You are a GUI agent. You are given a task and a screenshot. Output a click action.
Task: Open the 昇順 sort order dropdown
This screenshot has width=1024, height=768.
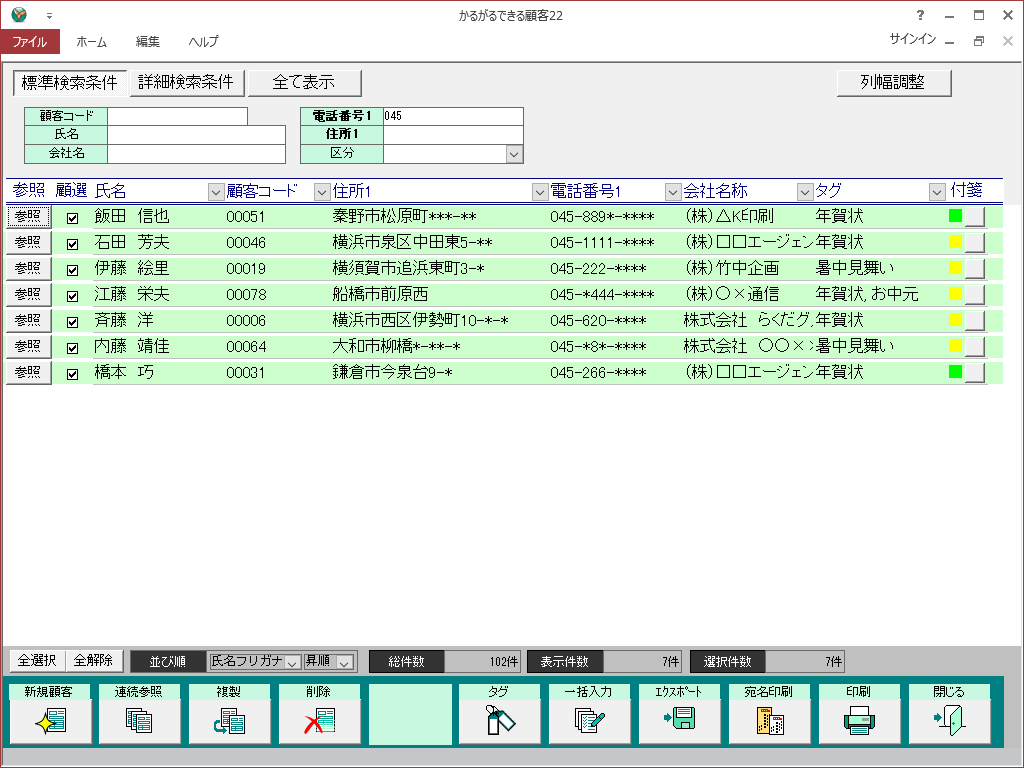345,662
